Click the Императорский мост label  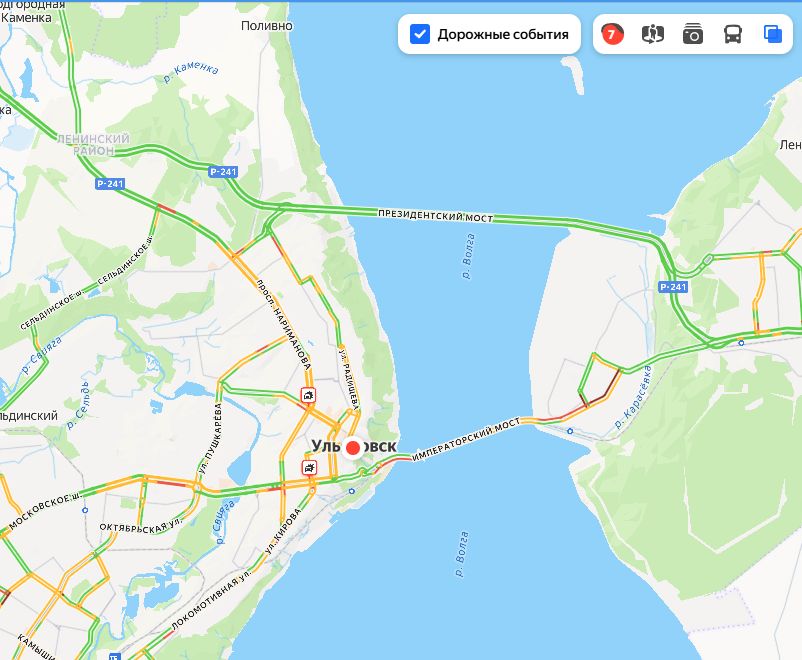coord(466,439)
